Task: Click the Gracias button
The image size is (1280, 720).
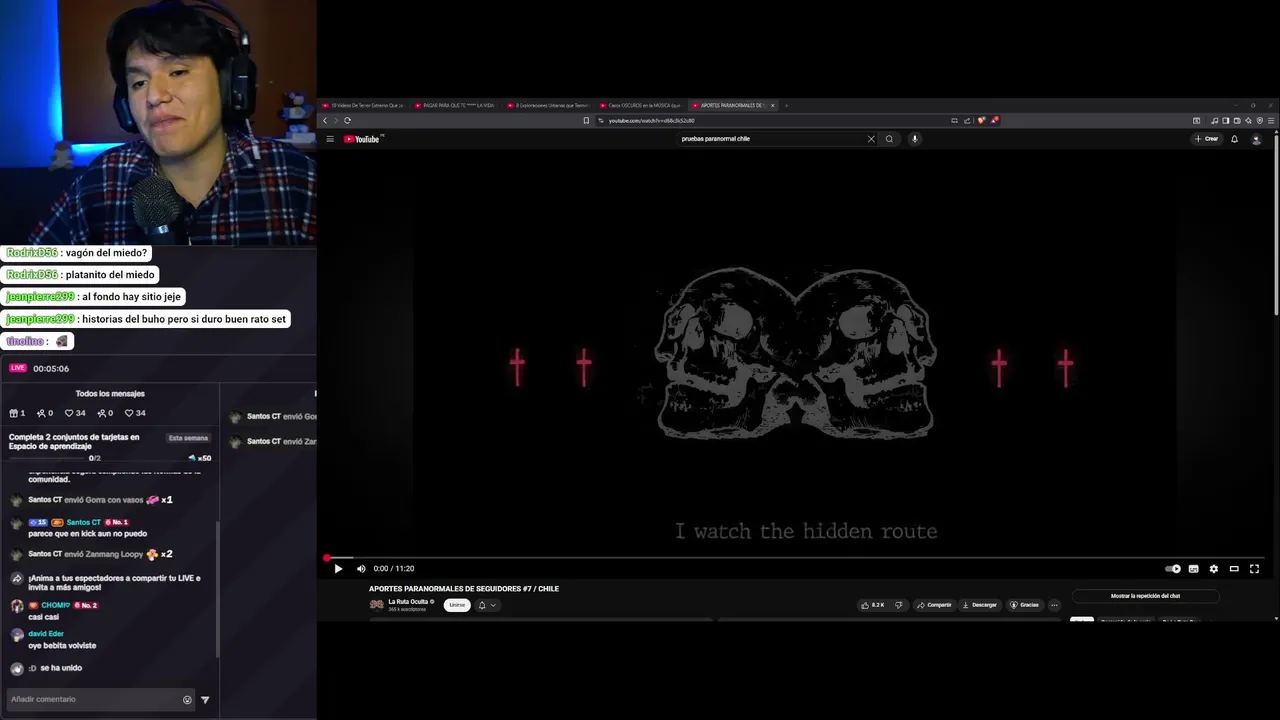Action: [x=1025, y=605]
